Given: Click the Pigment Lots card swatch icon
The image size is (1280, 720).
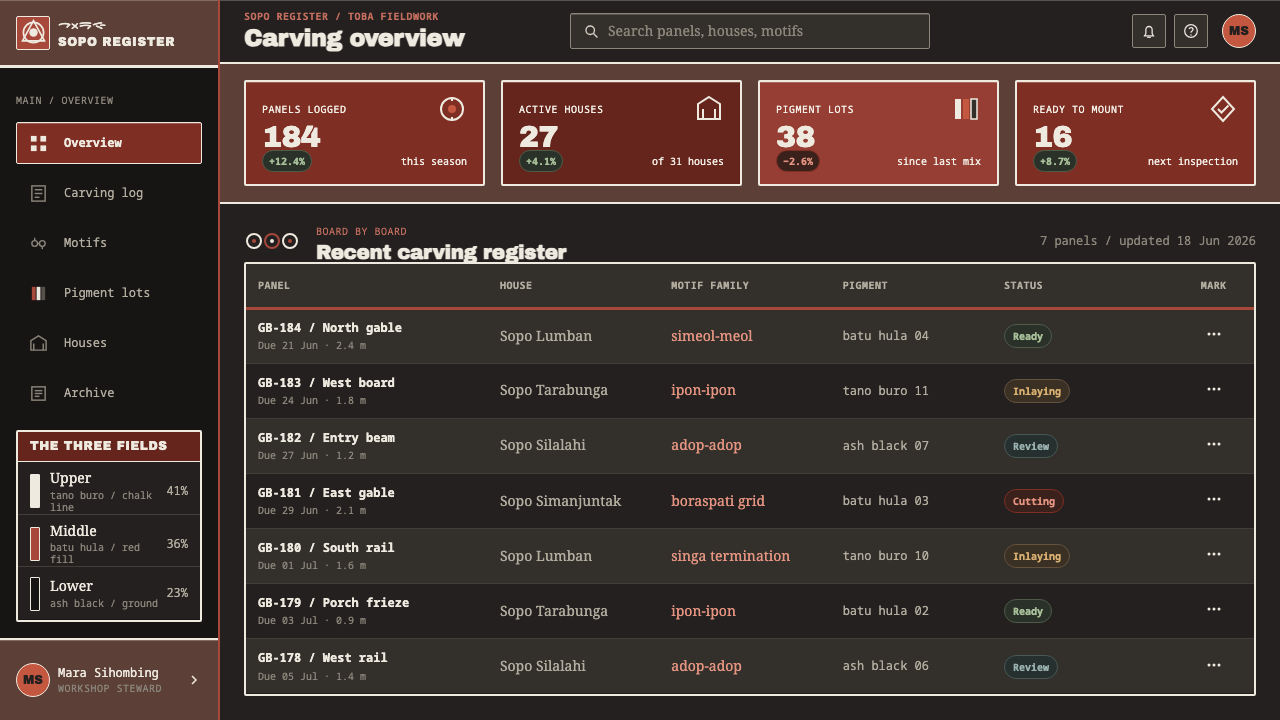Looking at the screenshot, I should [966, 109].
